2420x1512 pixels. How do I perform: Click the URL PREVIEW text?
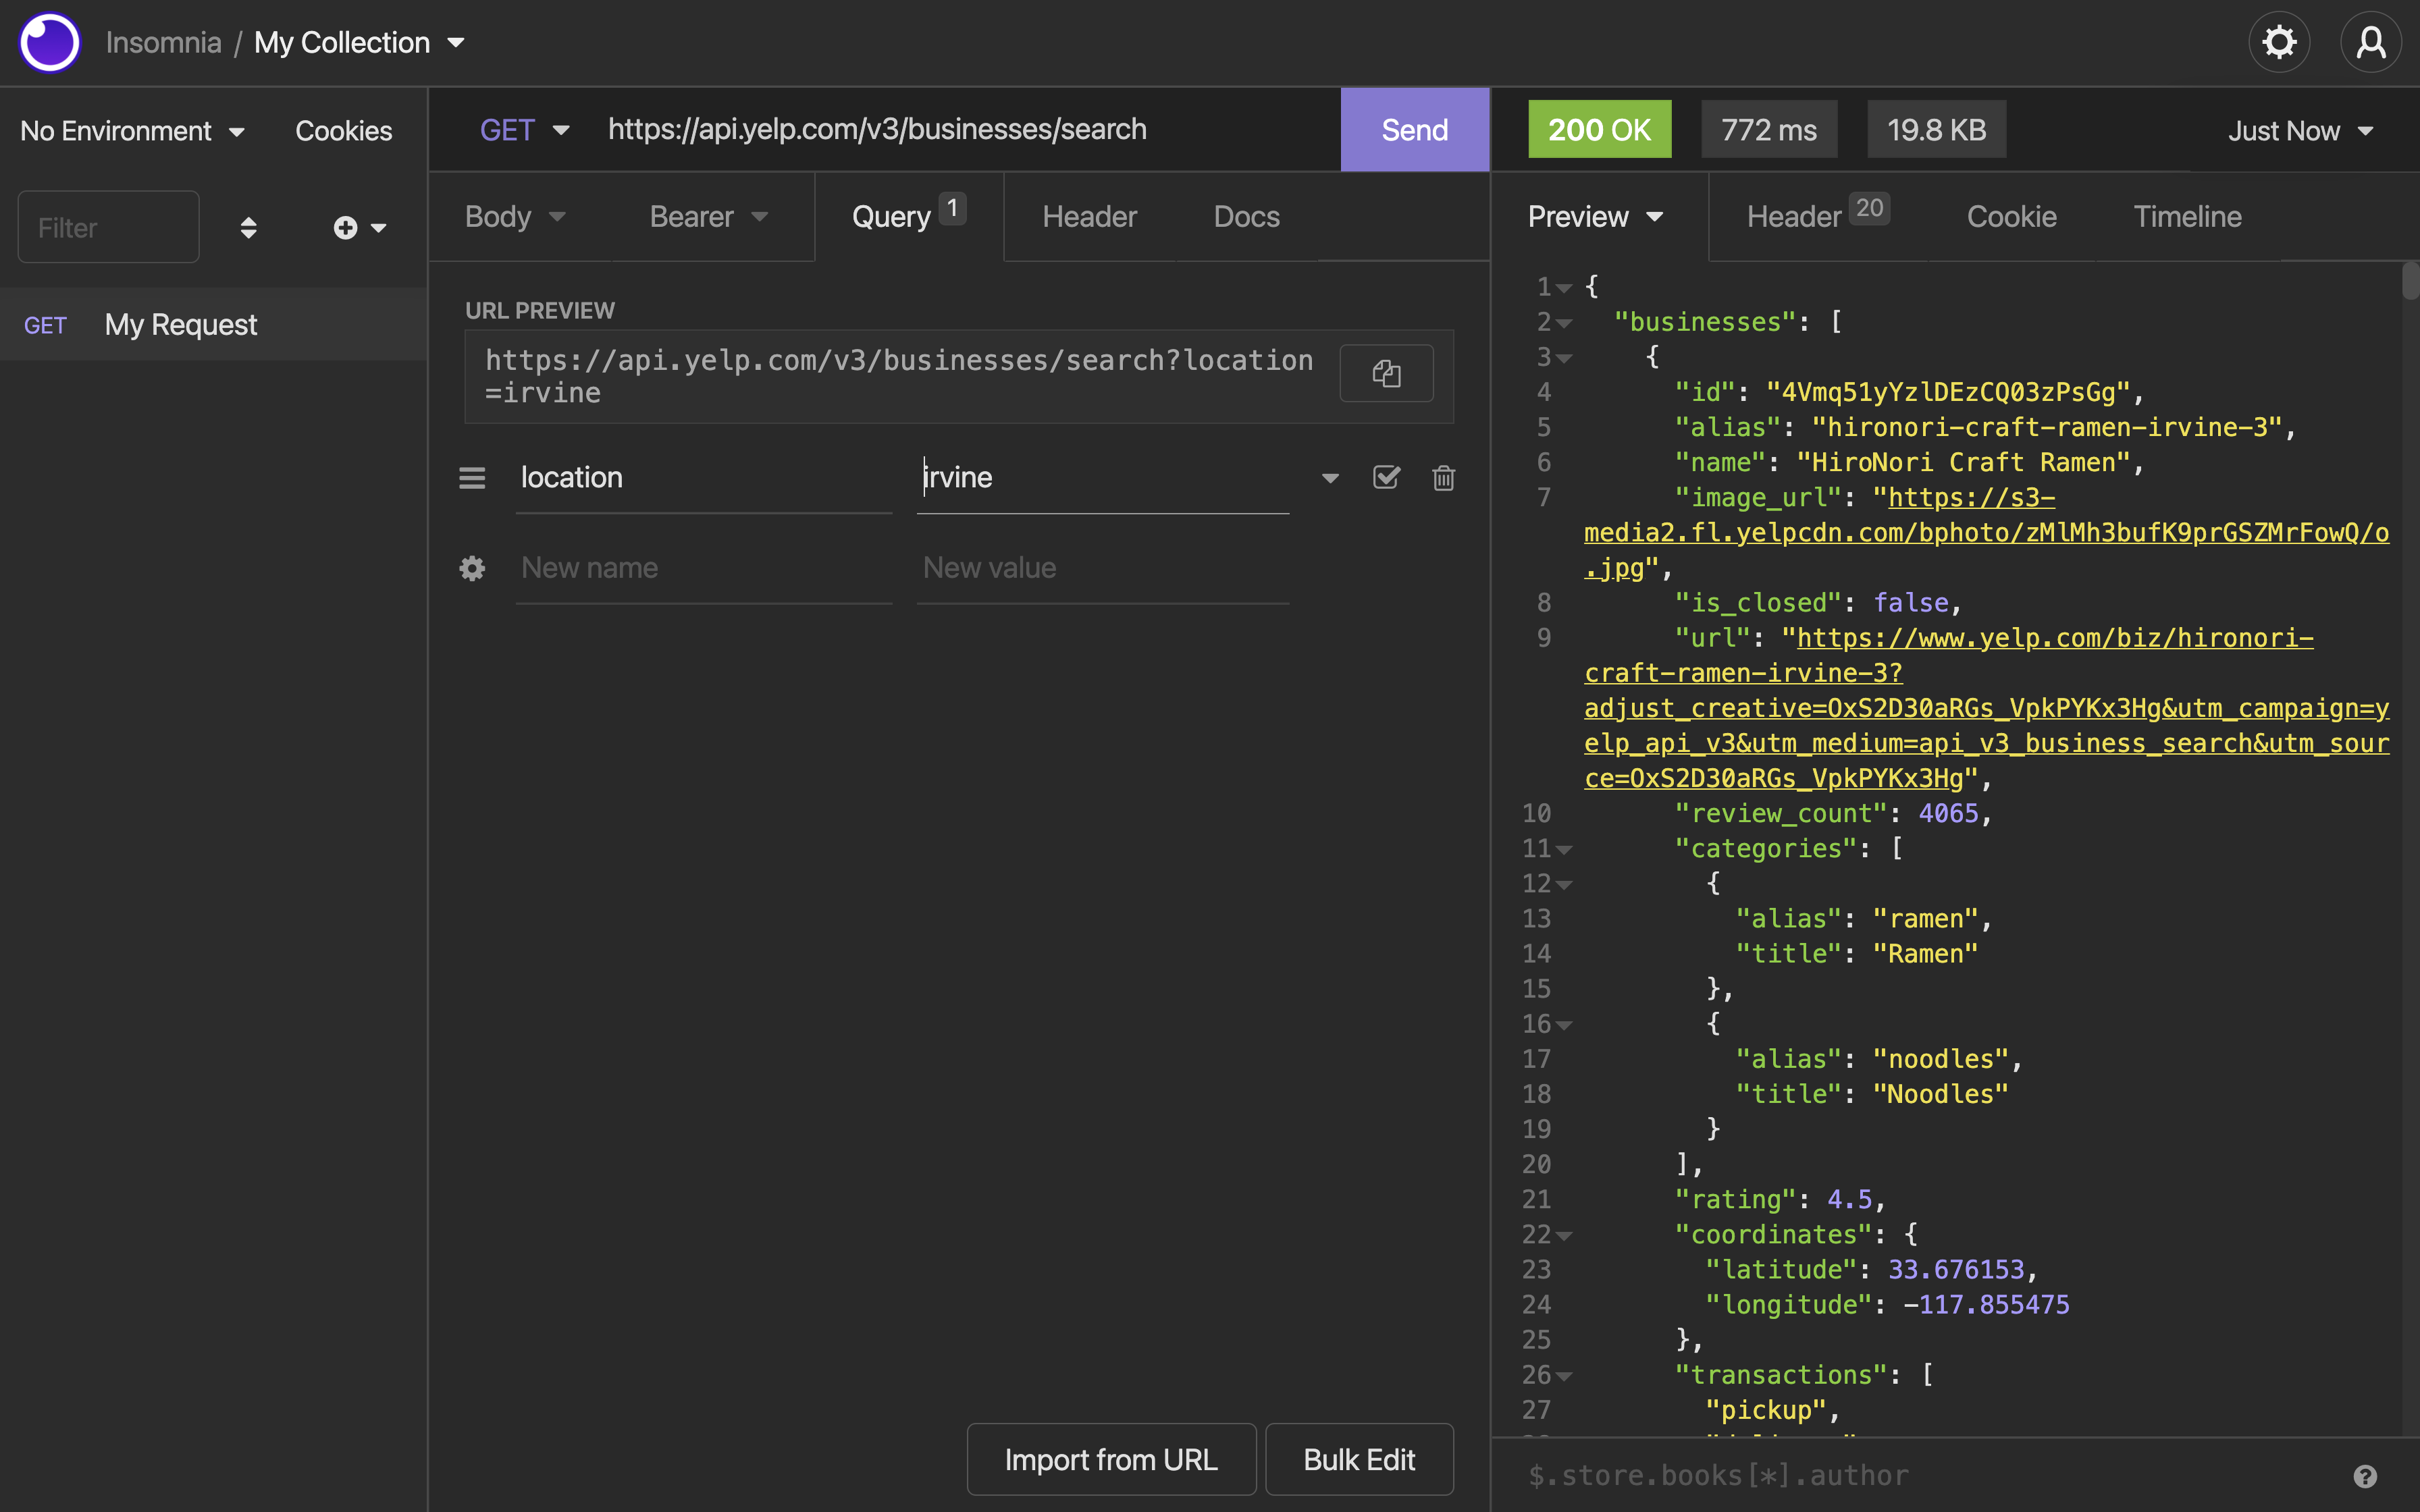coord(540,310)
